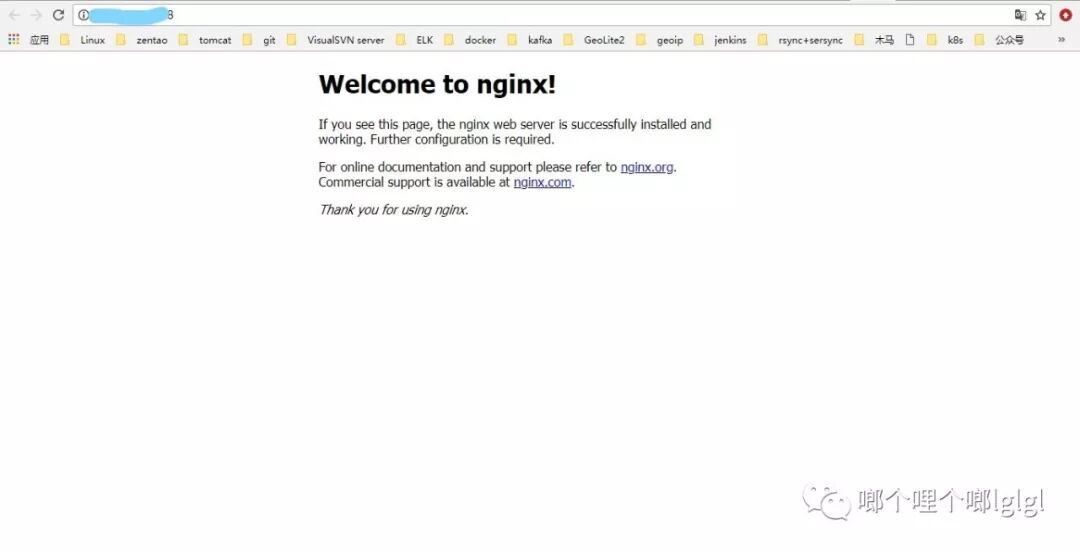Open the ELK bookmark folder
This screenshot has width=1080, height=552.
pos(415,40)
